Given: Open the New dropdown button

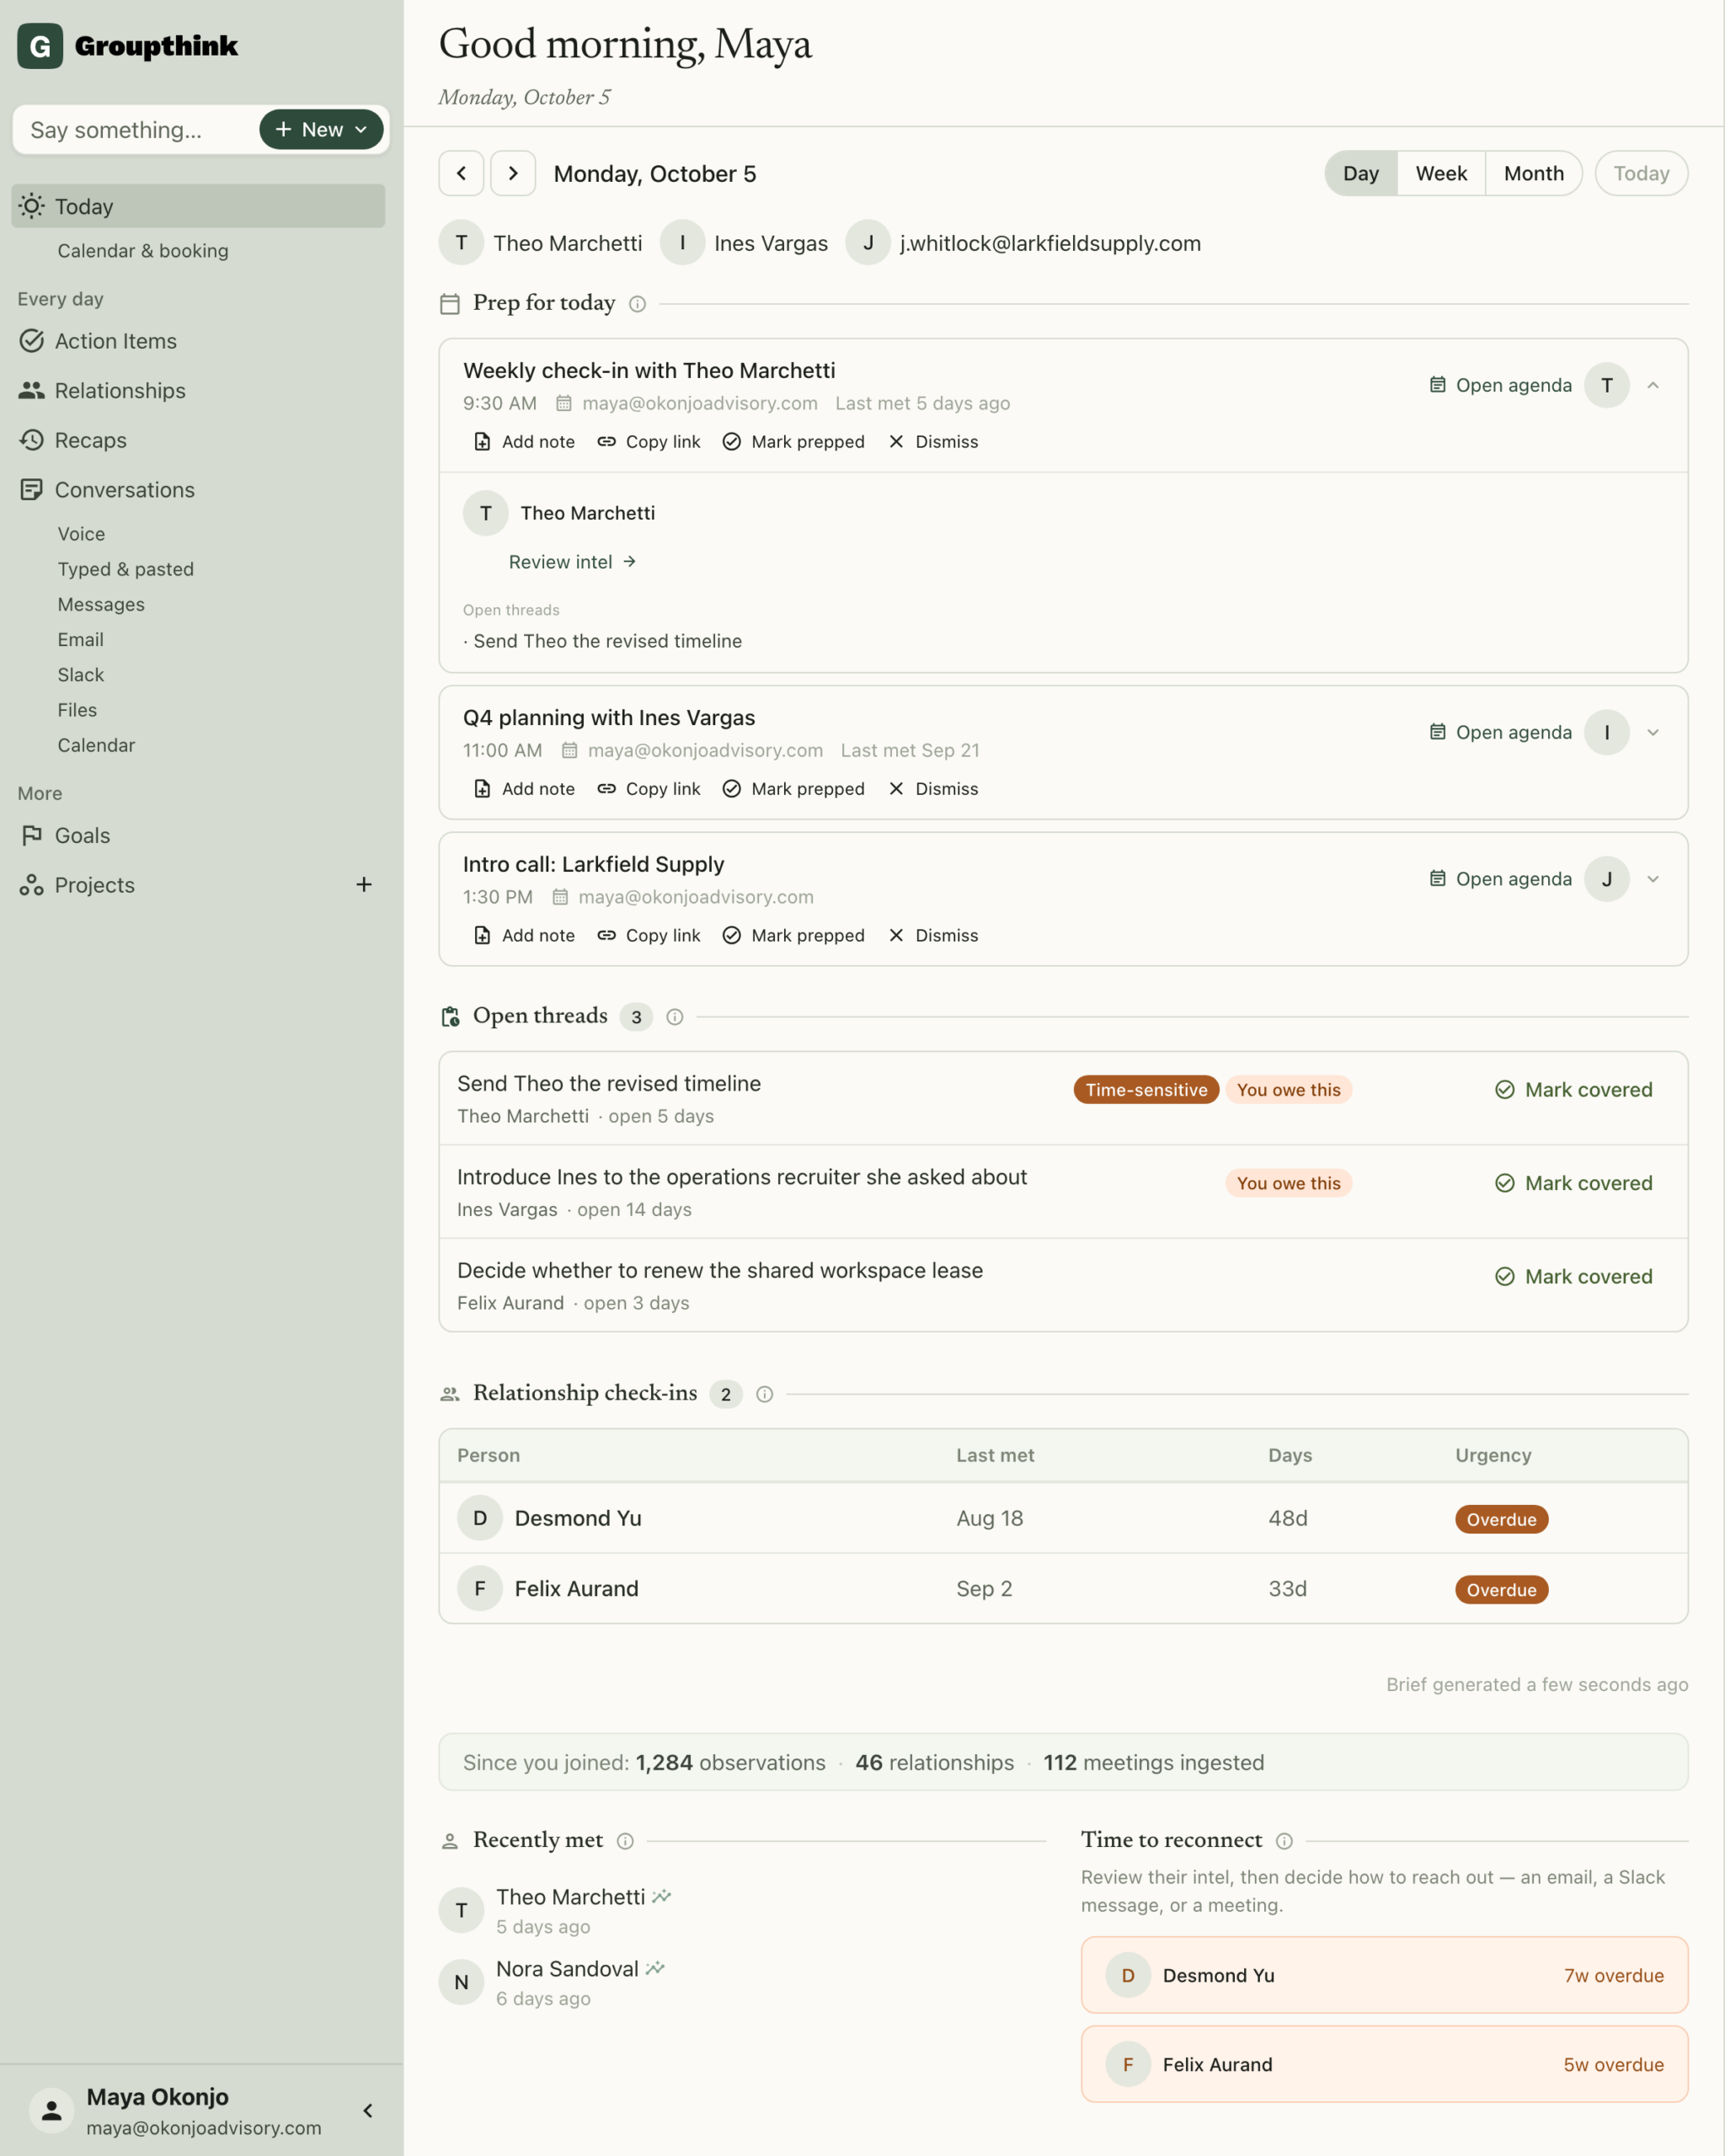Looking at the screenshot, I should tap(321, 129).
